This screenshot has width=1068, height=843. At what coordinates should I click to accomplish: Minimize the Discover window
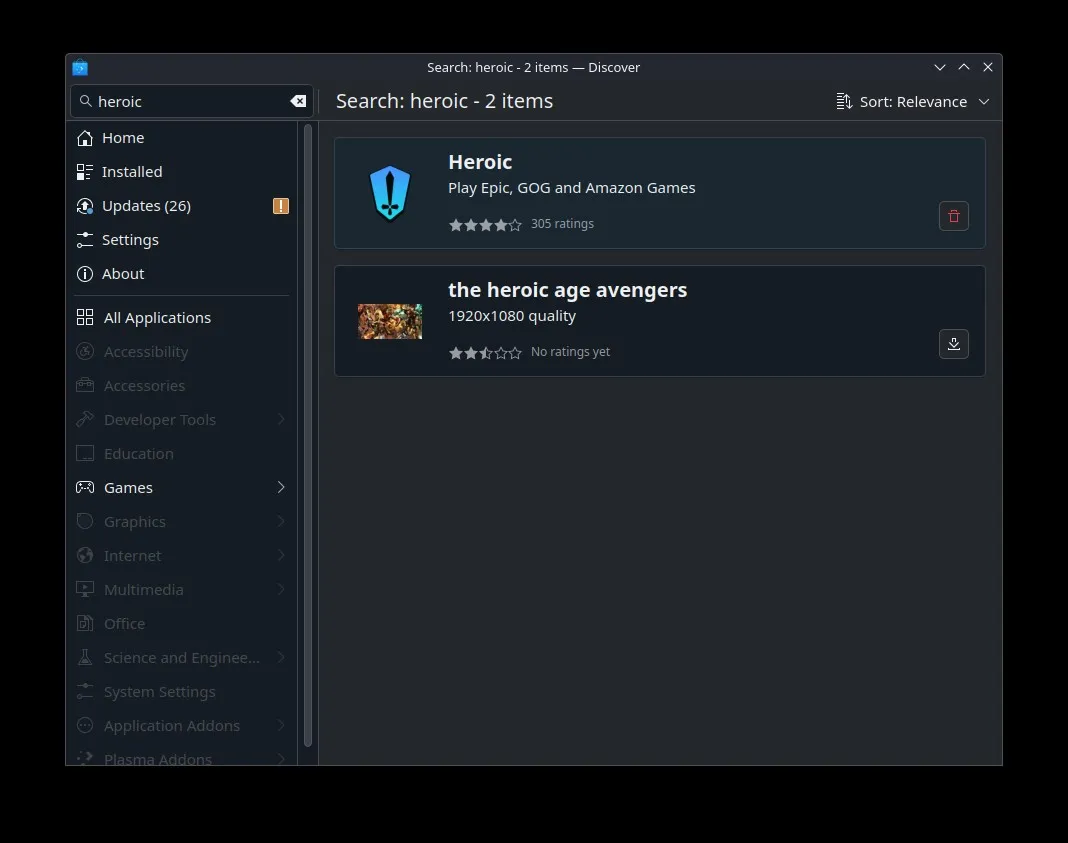[x=940, y=67]
